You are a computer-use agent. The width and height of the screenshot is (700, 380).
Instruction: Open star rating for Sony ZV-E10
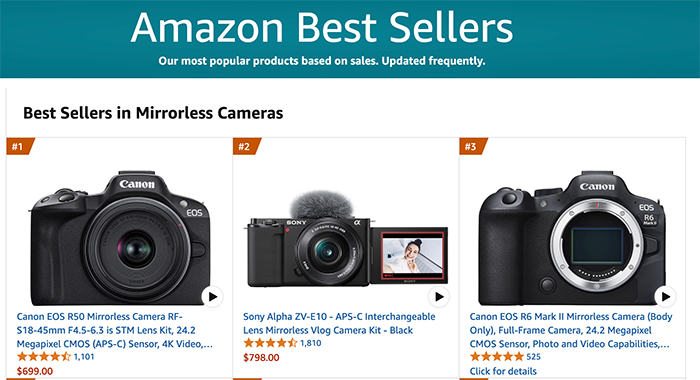point(270,343)
